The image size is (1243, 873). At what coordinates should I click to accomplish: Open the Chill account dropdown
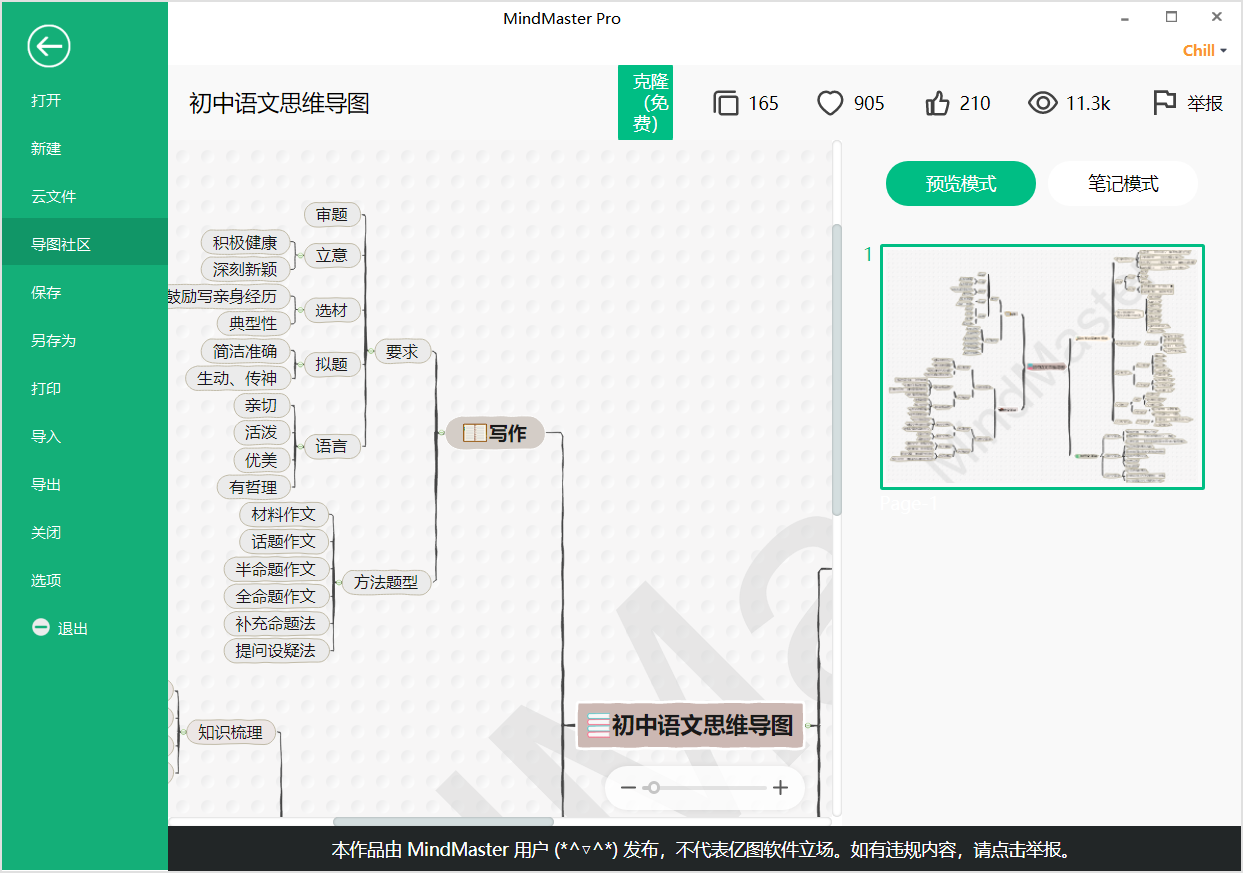pos(1205,51)
